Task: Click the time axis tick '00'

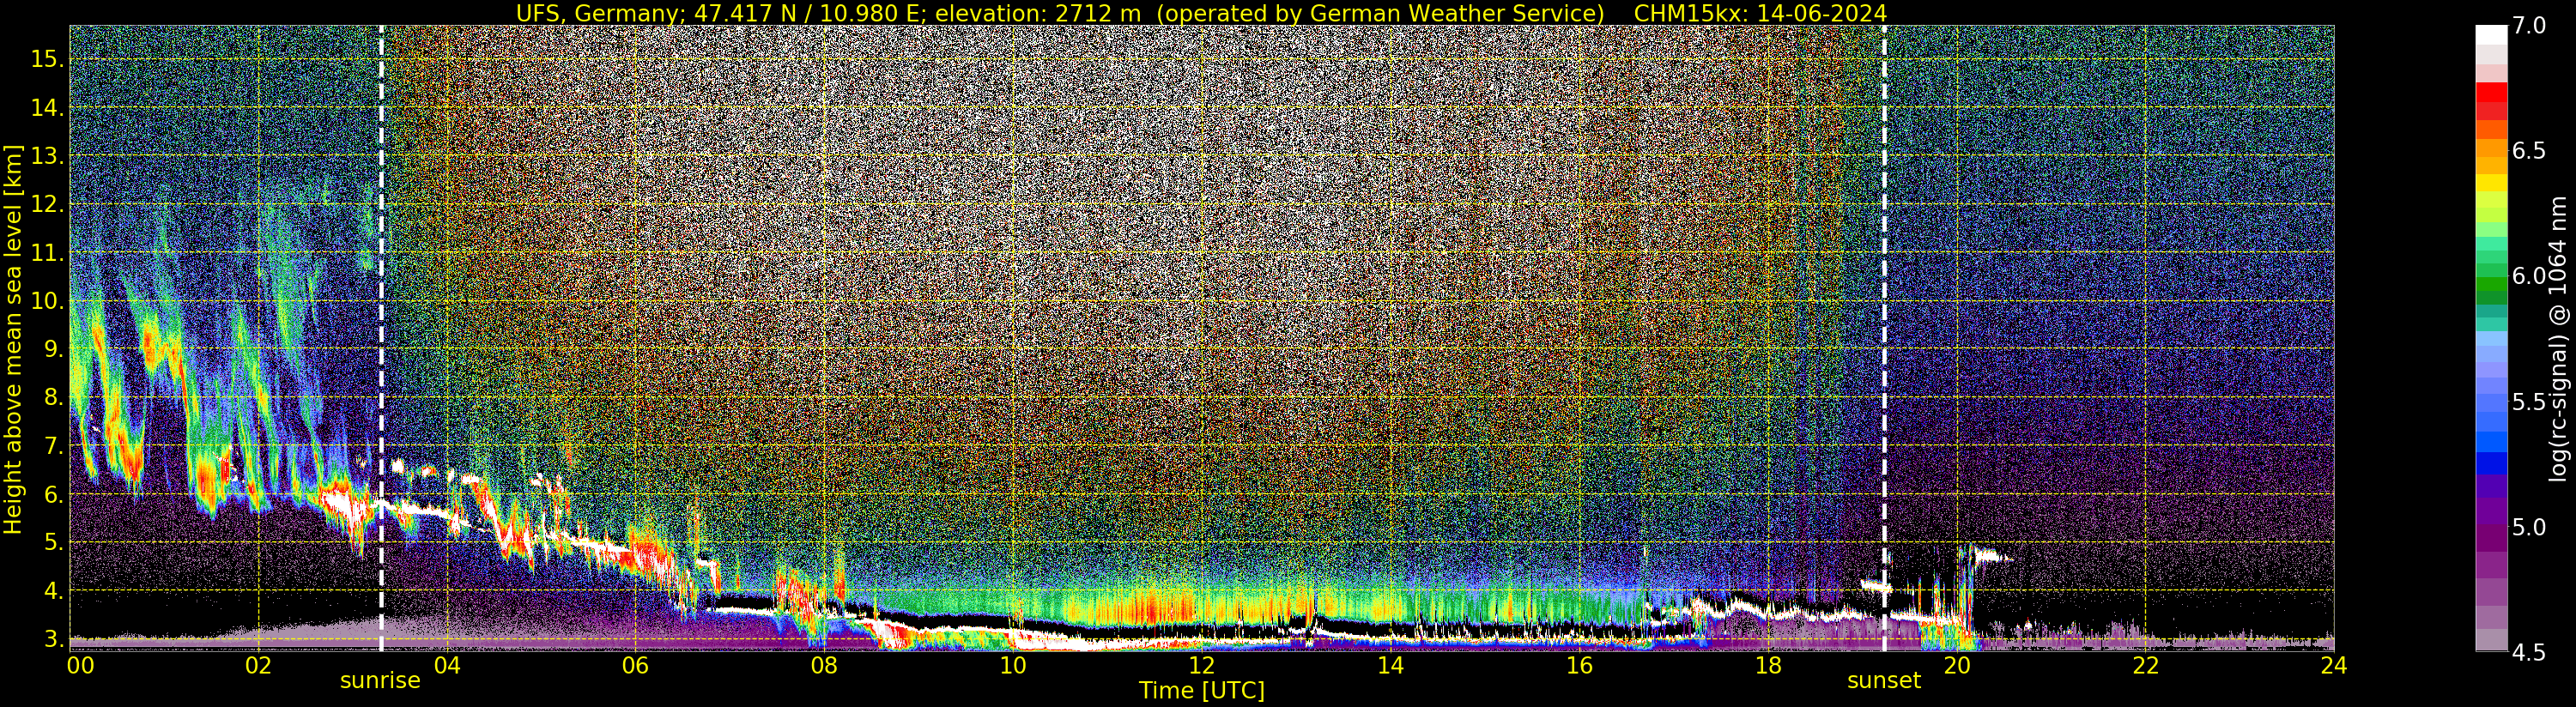Action: (x=80, y=666)
